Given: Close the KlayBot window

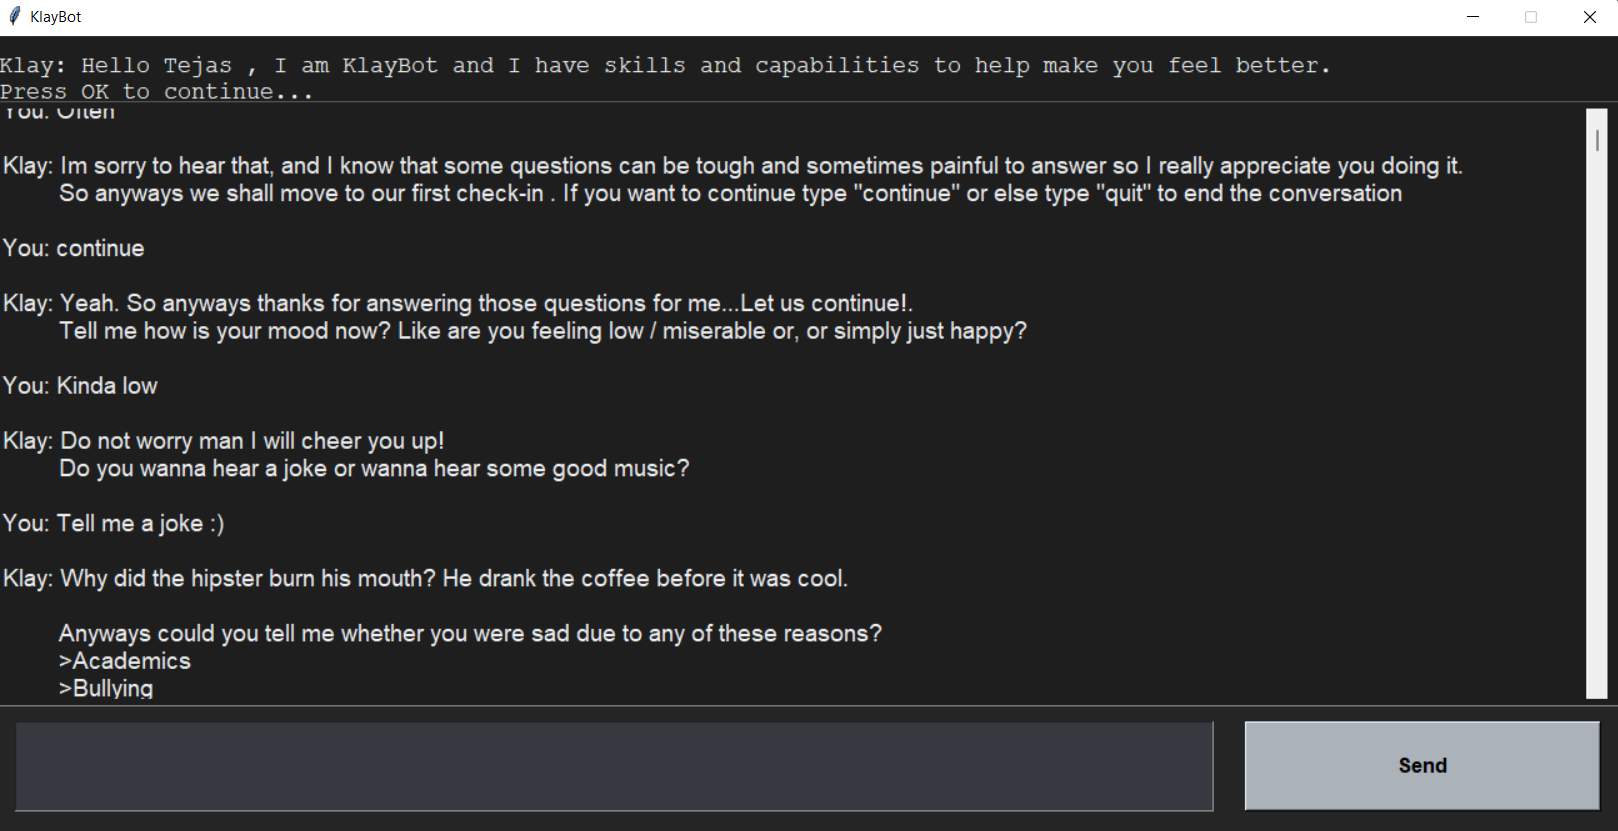Looking at the screenshot, I should pos(1589,16).
